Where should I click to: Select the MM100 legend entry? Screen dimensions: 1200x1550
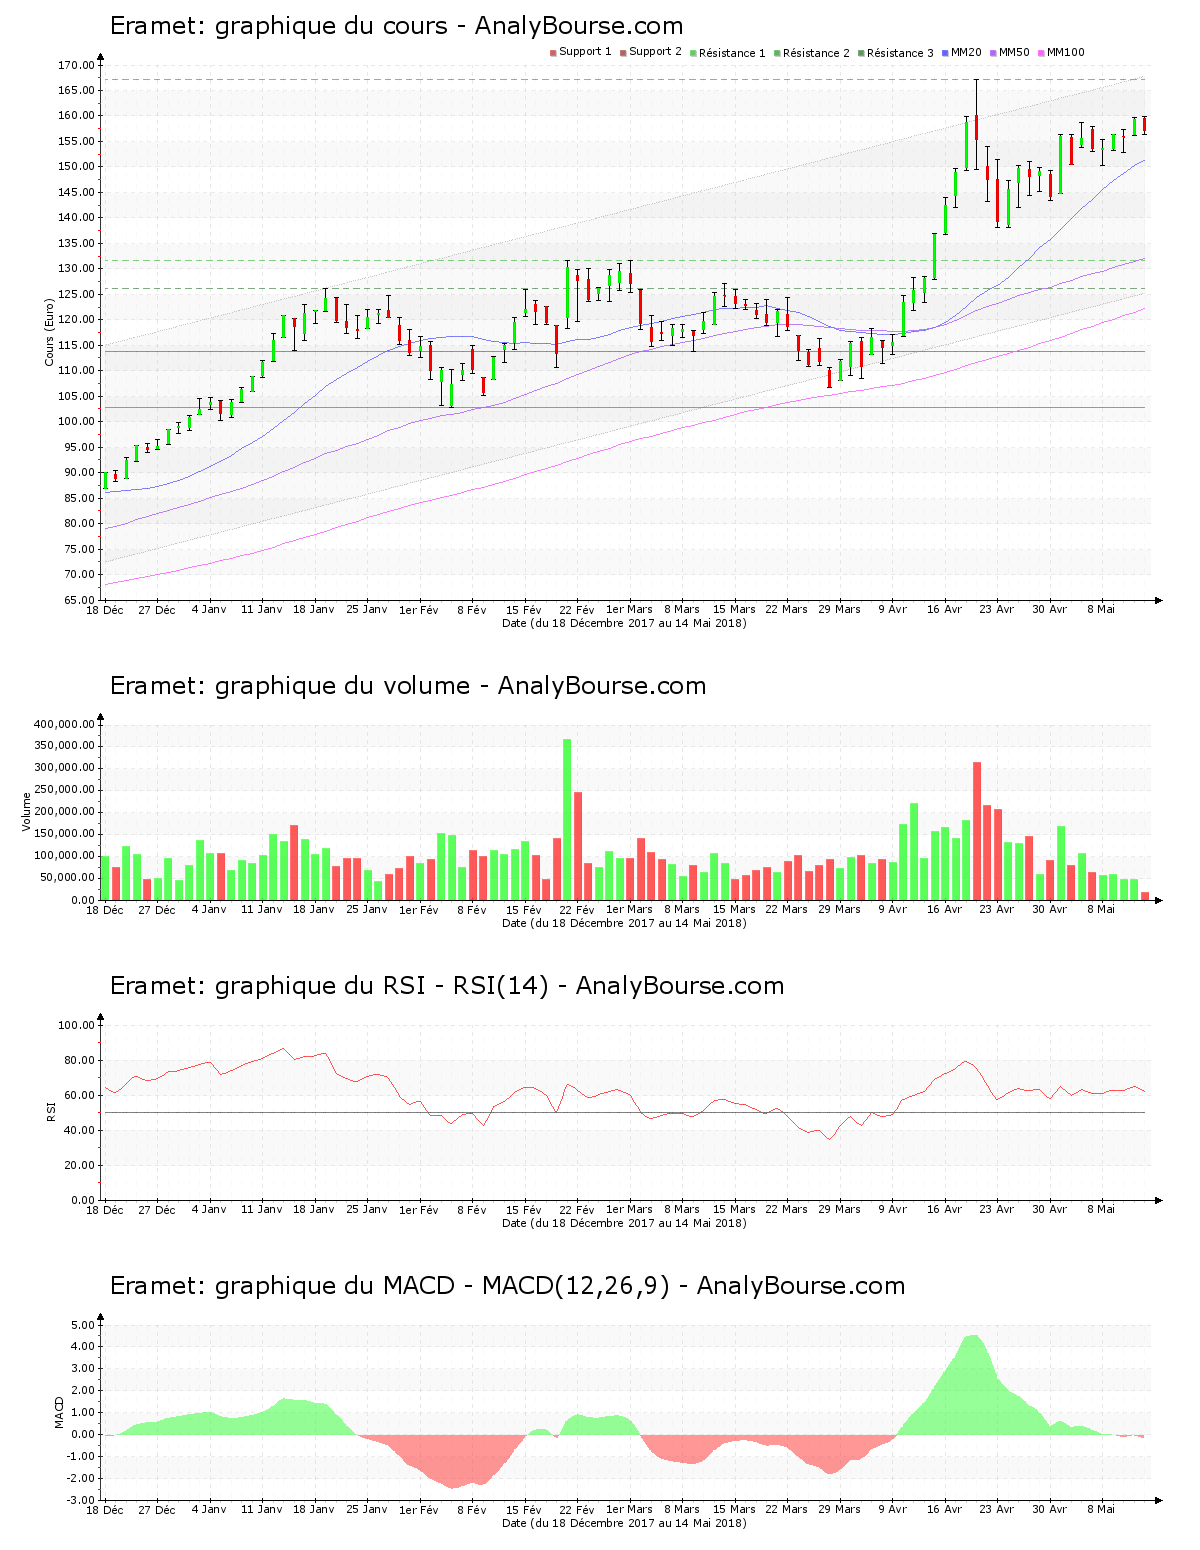tap(1061, 53)
